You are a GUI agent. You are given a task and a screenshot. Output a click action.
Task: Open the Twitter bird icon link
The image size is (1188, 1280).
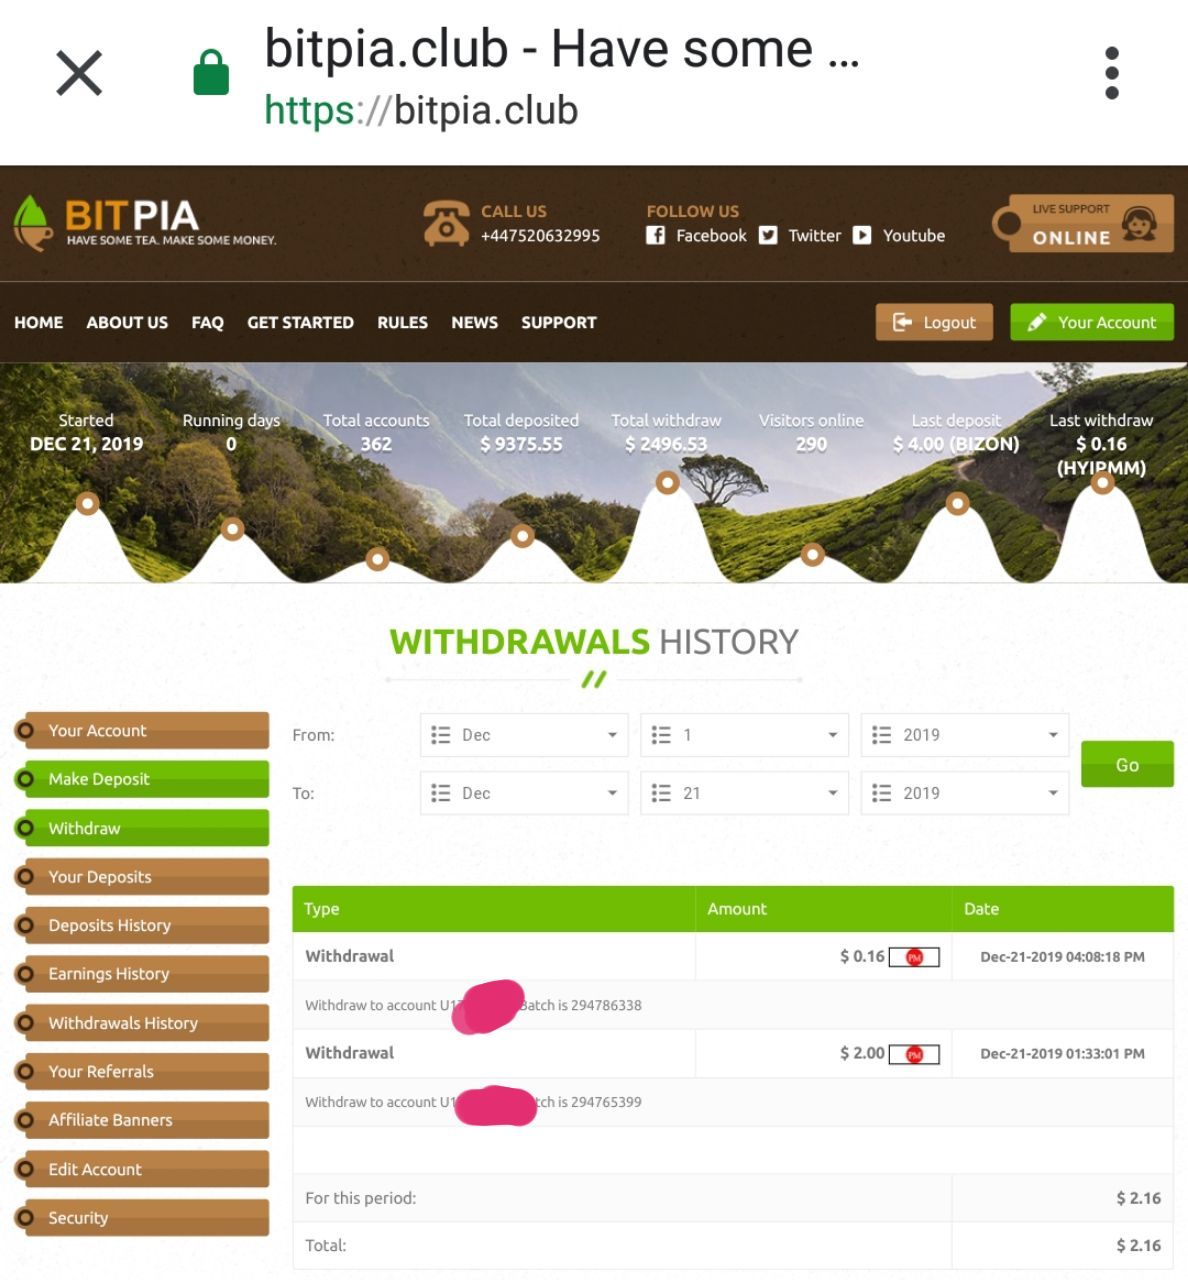point(768,235)
